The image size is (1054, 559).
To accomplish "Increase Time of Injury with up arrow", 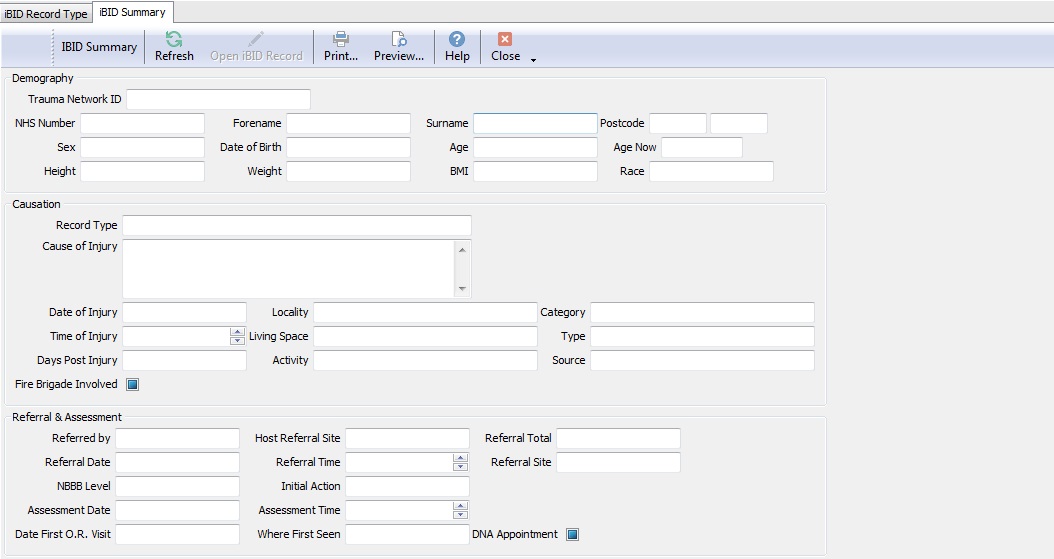I will [x=237, y=332].
